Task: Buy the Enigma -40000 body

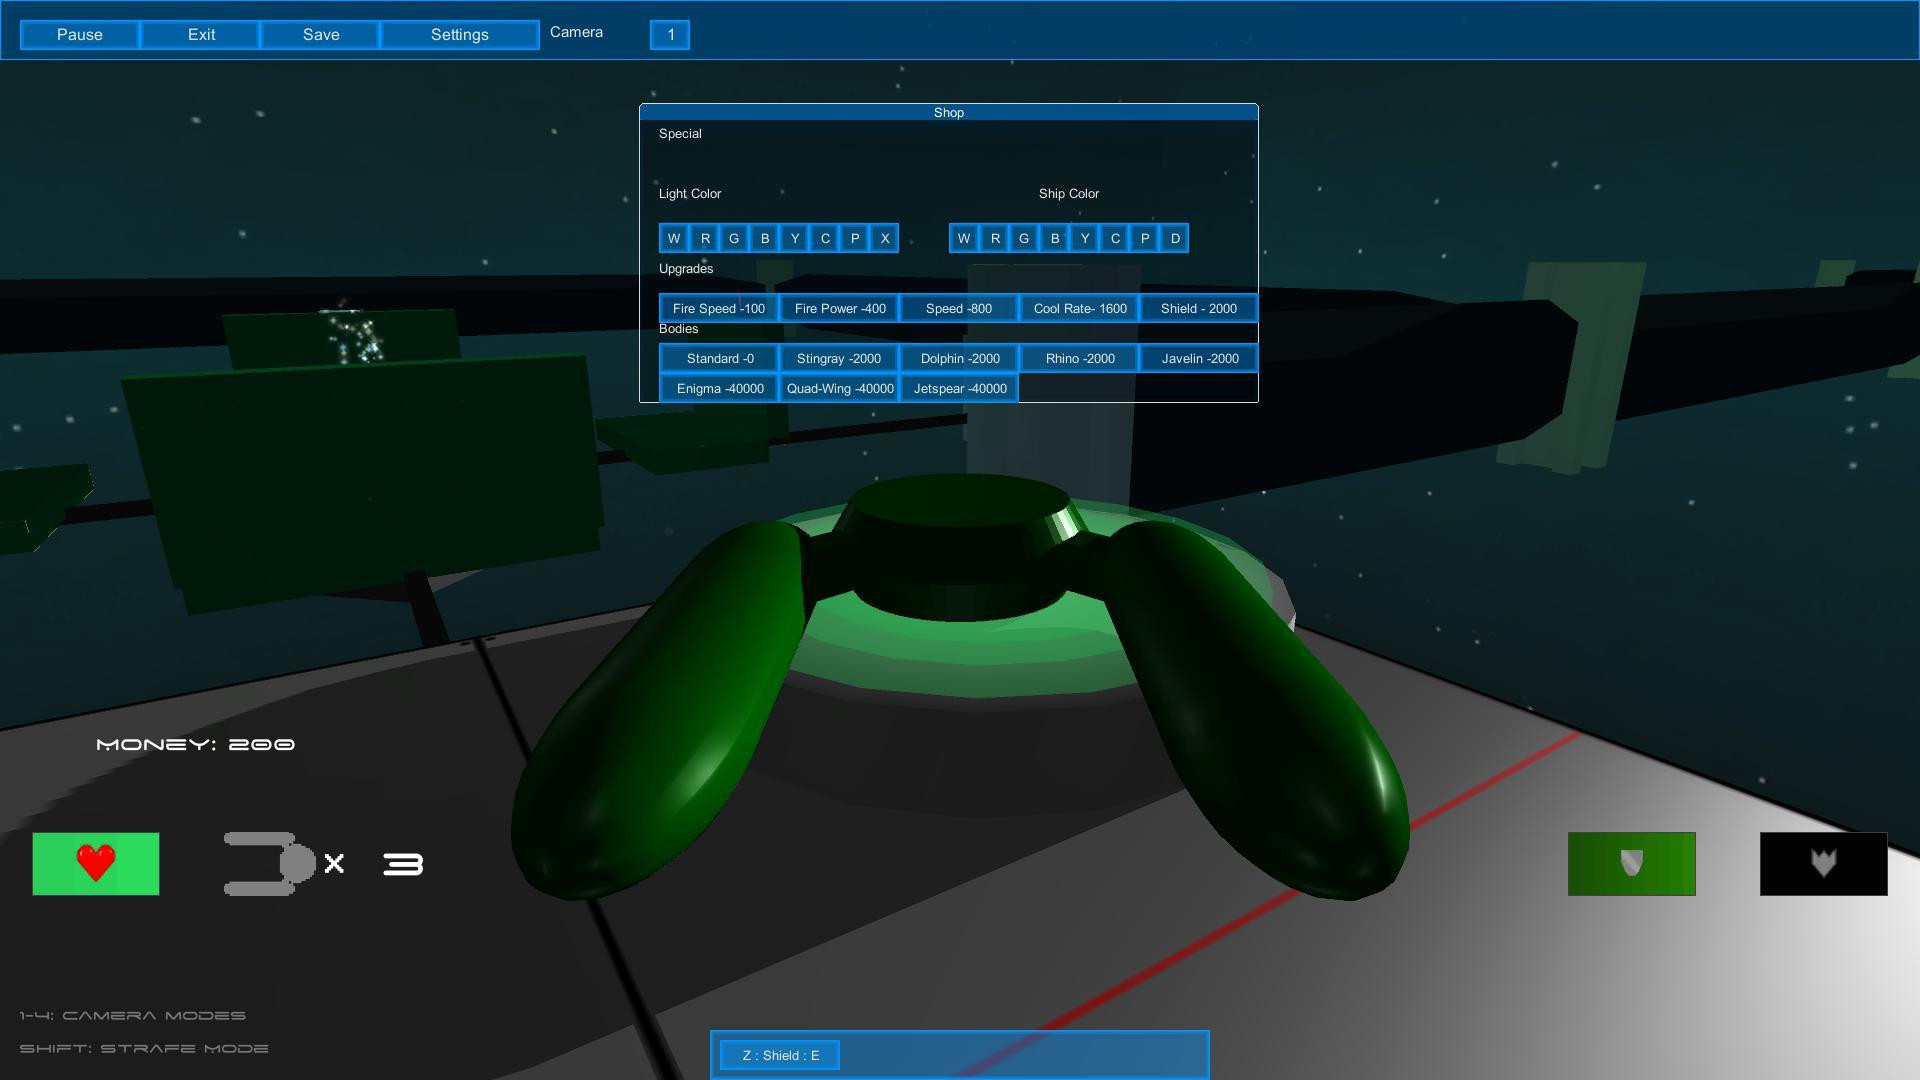Action: pyautogui.click(x=719, y=388)
